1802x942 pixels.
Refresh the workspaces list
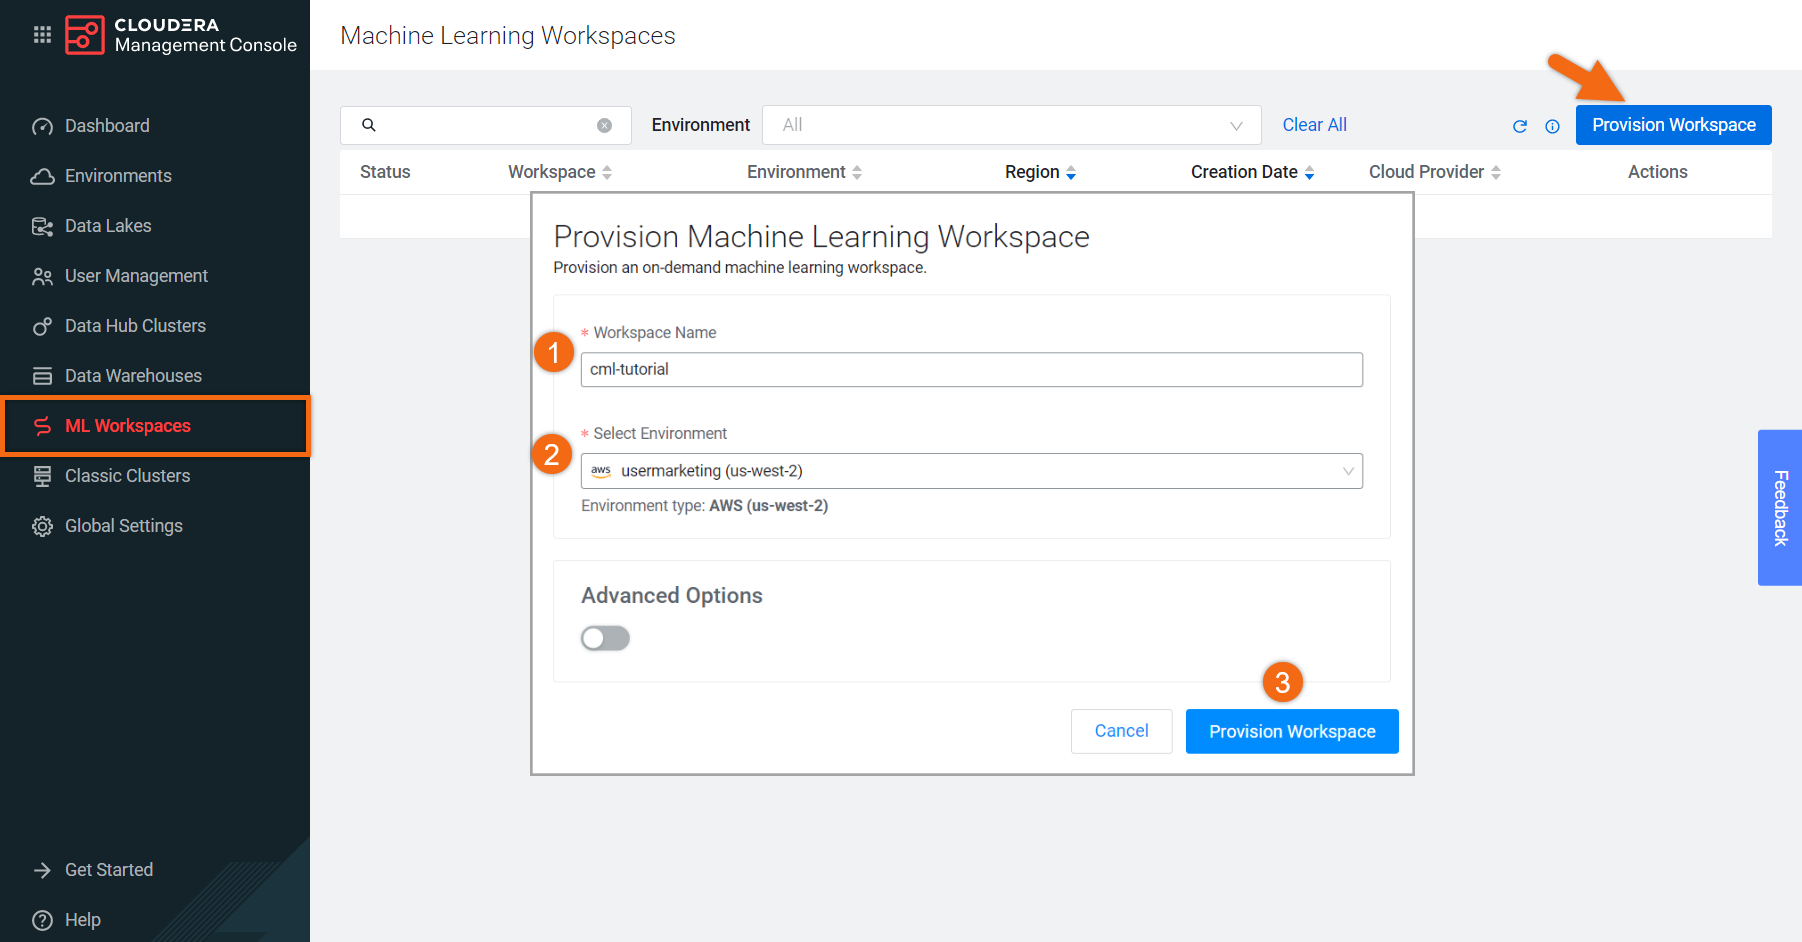1520,126
